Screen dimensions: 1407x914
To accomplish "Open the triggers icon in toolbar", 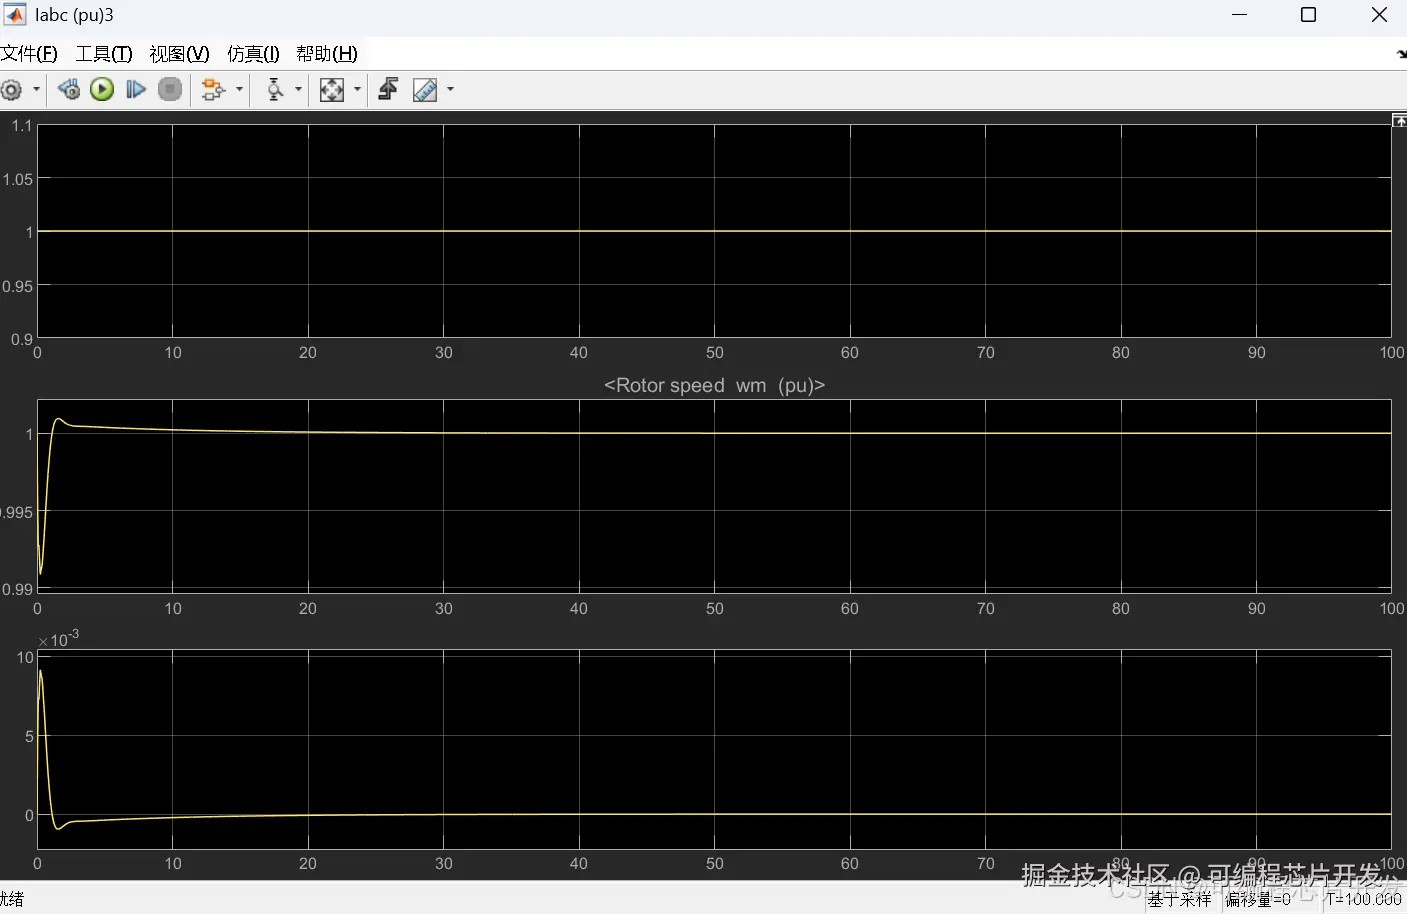I will click(389, 90).
